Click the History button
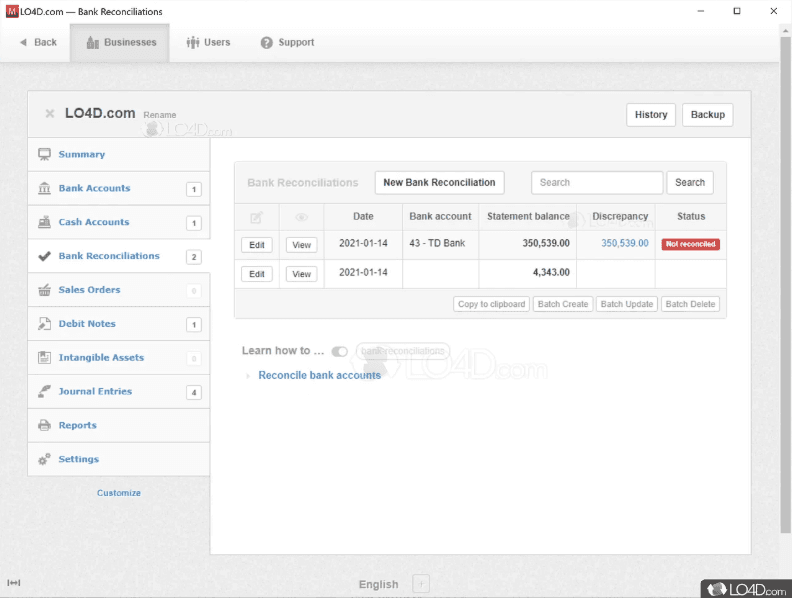This screenshot has width=792, height=599. coord(651,115)
